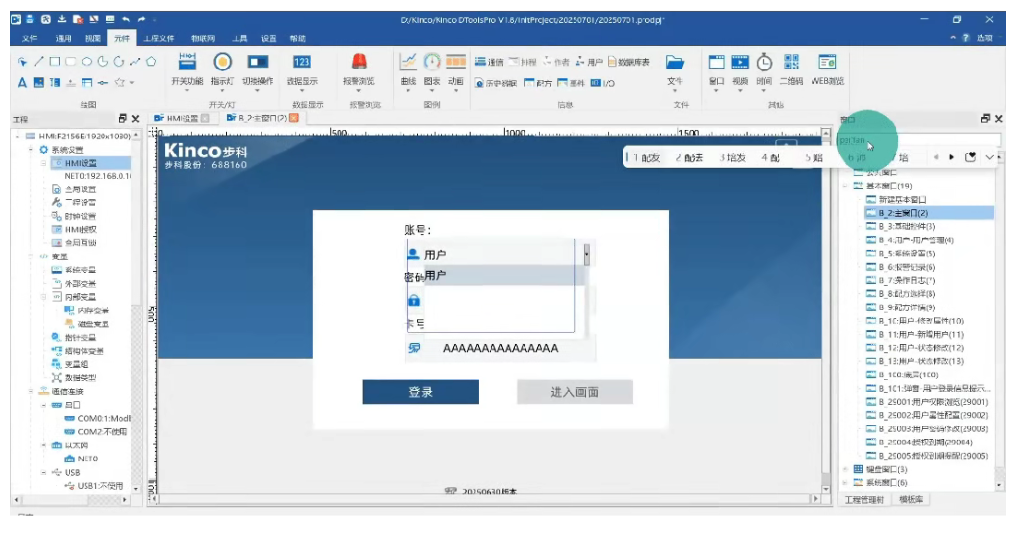Viewport: 1017px width, 535px height.
Task: Switch to the 工程文件 ribbon tab
Action: 158,38
